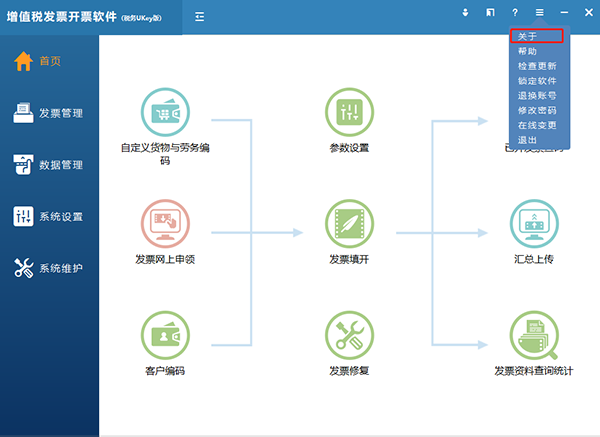Click the downward arrow icon in title bar
The height and width of the screenshot is (437, 600).
465,13
